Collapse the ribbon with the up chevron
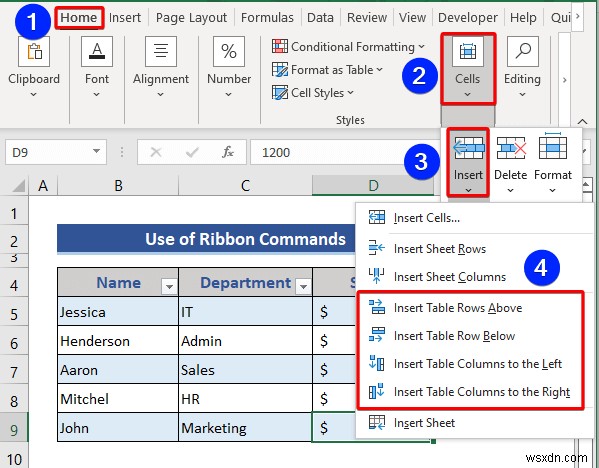The image size is (599, 468). pyautogui.click(x=582, y=121)
